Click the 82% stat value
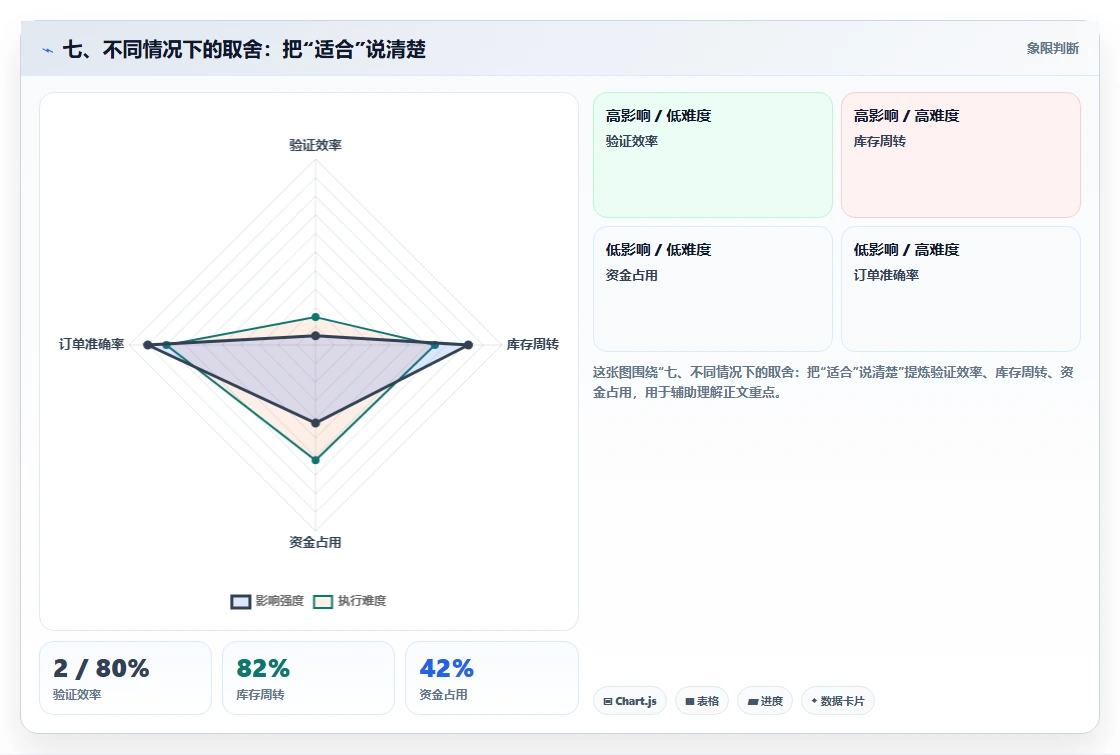The width and height of the screenshot is (1120, 755). click(x=263, y=669)
